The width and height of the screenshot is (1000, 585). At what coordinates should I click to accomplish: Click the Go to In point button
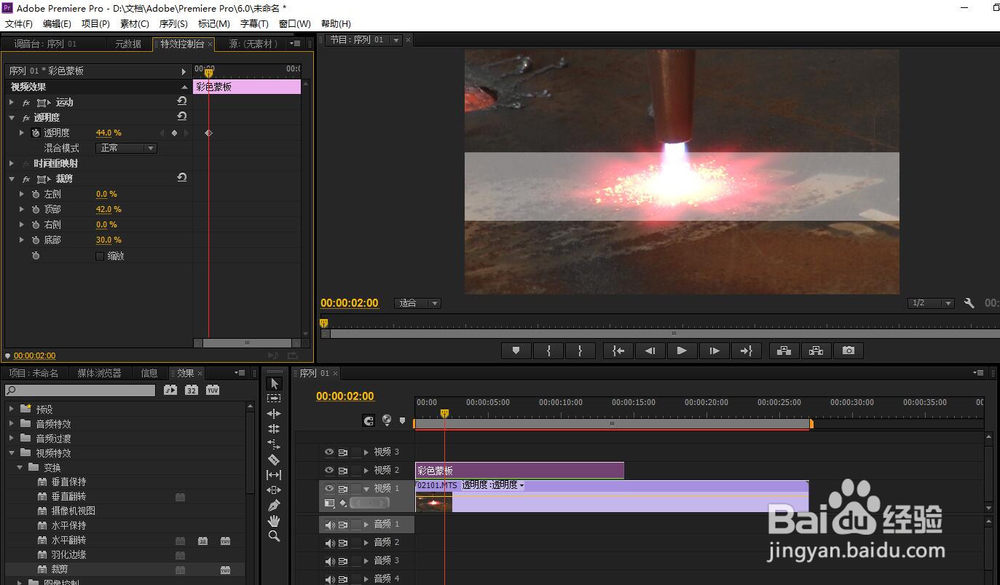point(618,350)
